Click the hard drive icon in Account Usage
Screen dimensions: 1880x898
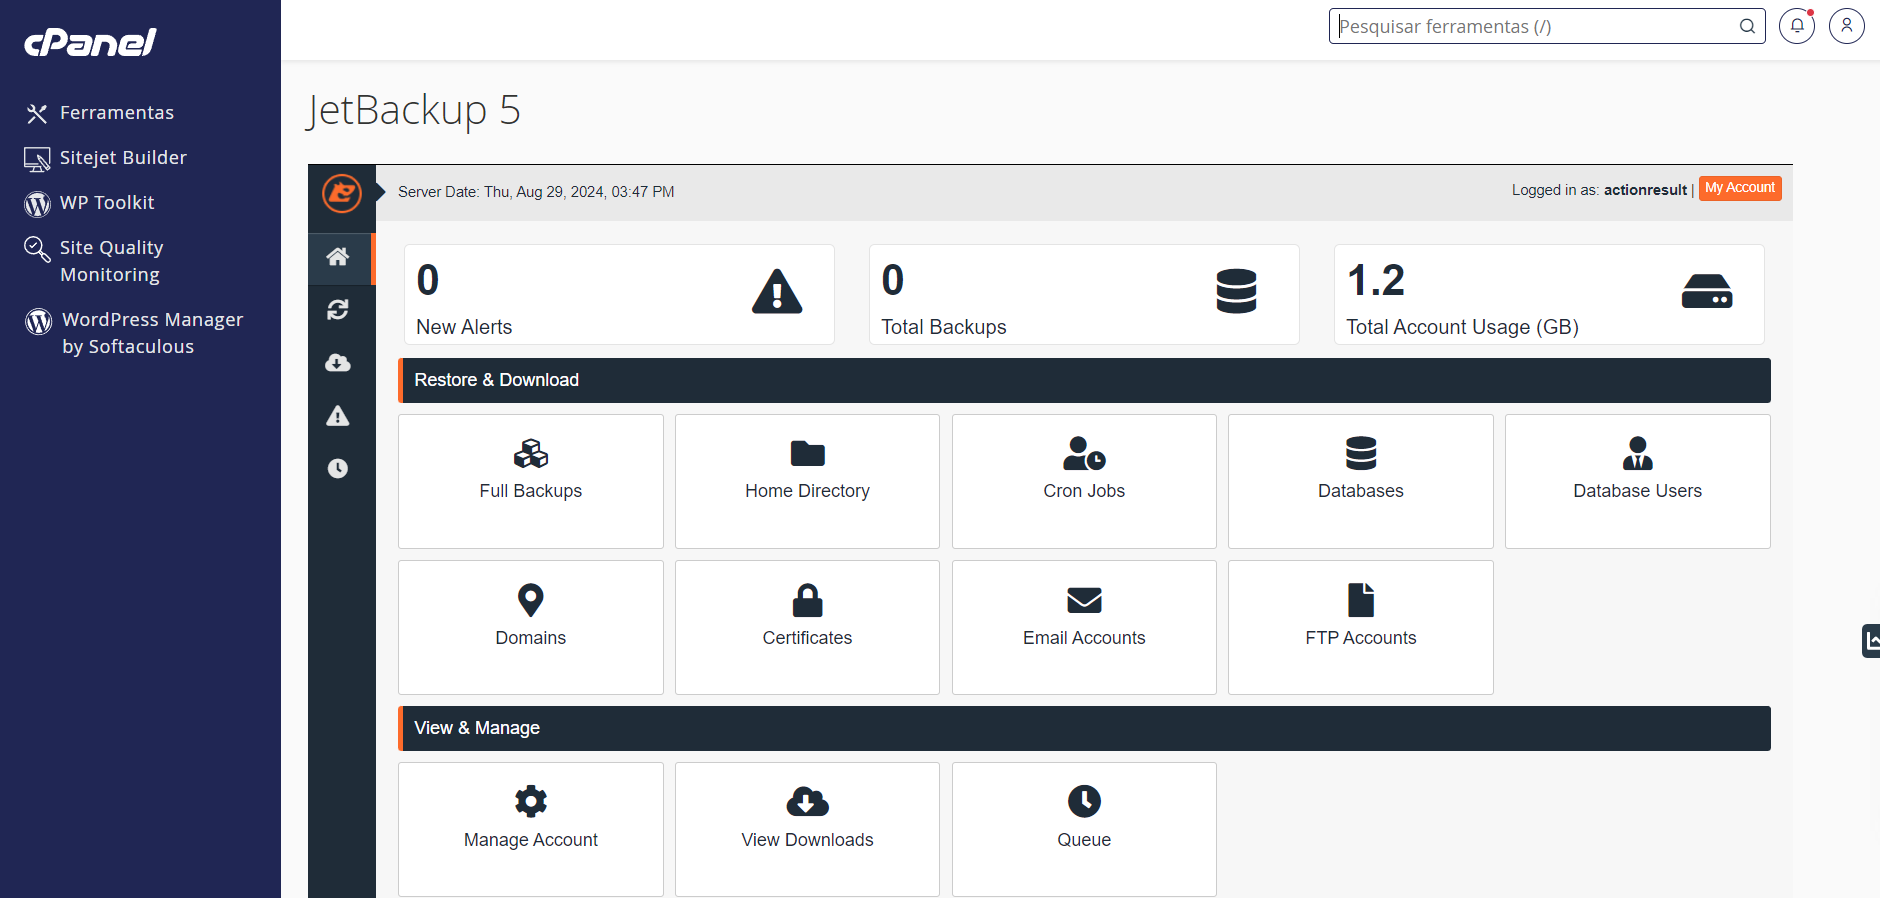click(1707, 292)
